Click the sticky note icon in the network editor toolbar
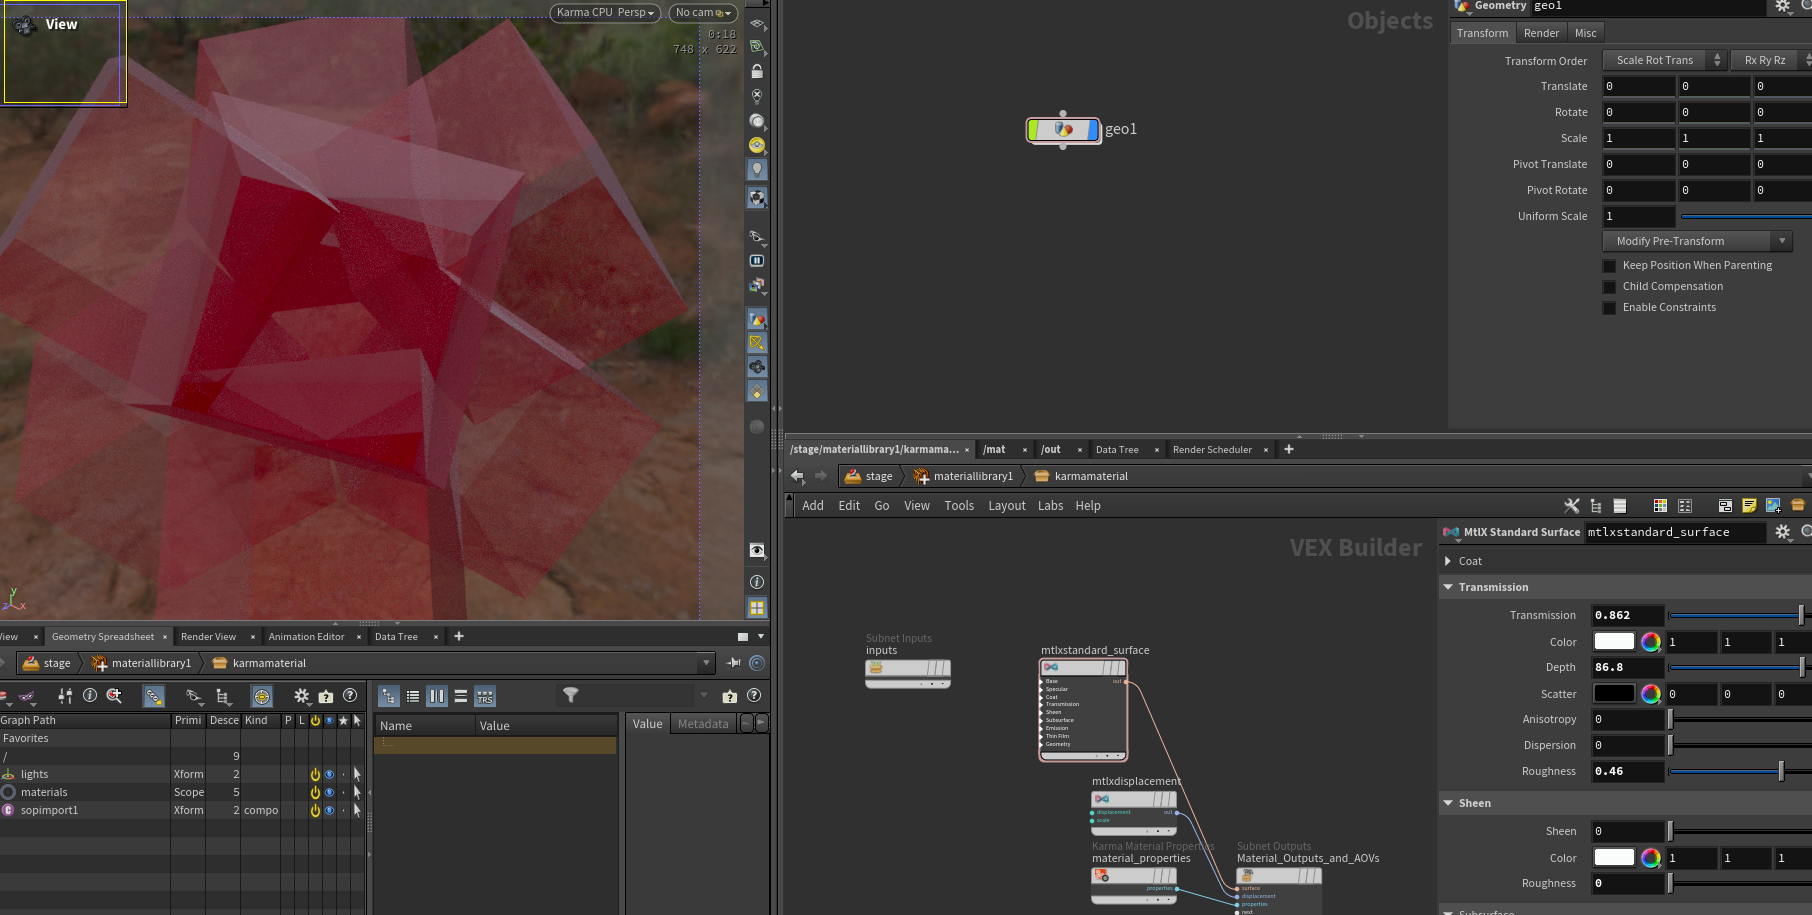The height and width of the screenshot is (915, 1812). 1749,506
